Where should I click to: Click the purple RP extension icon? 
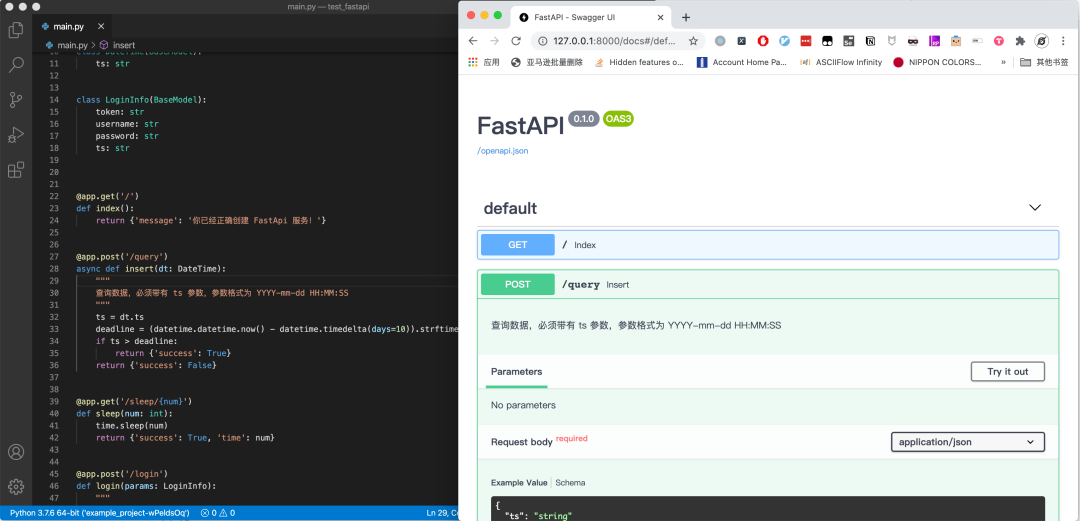(x=935, y=41)
